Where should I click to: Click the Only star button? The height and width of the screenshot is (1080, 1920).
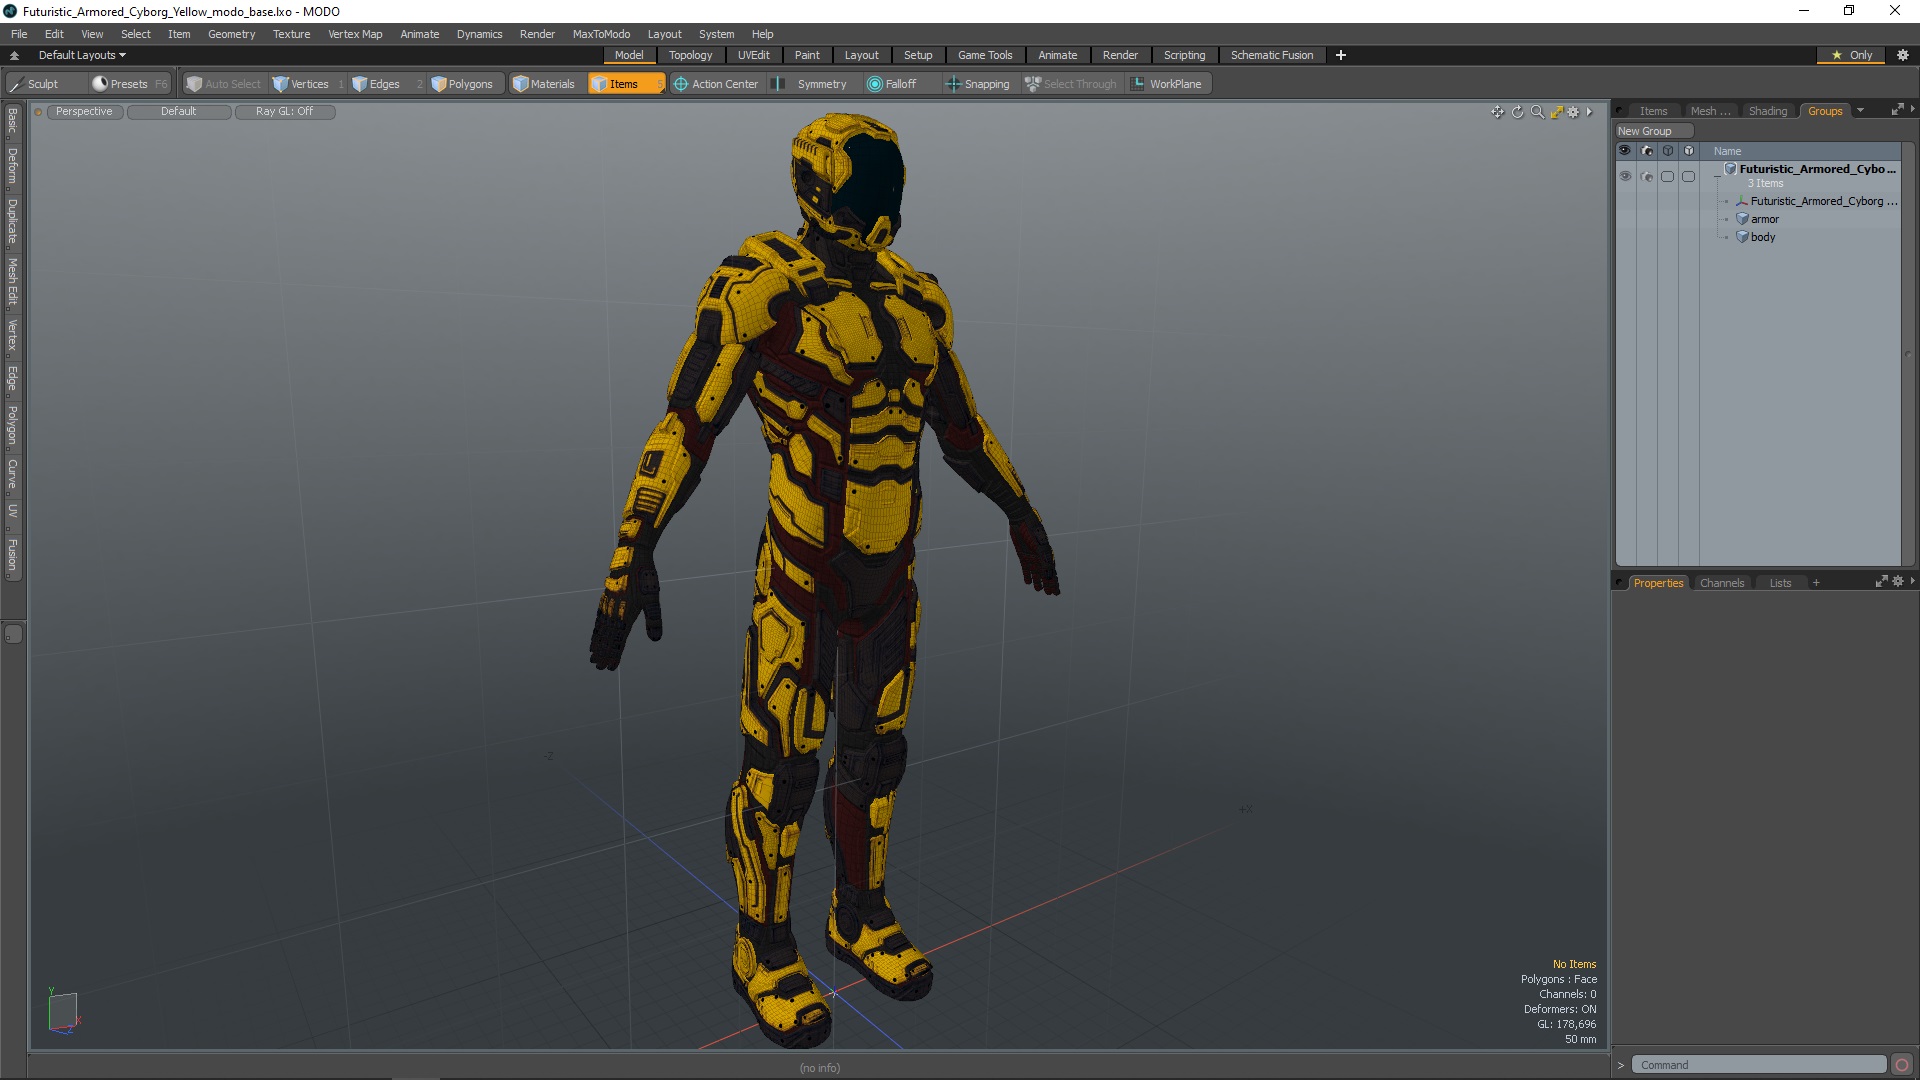(1851, 55)
